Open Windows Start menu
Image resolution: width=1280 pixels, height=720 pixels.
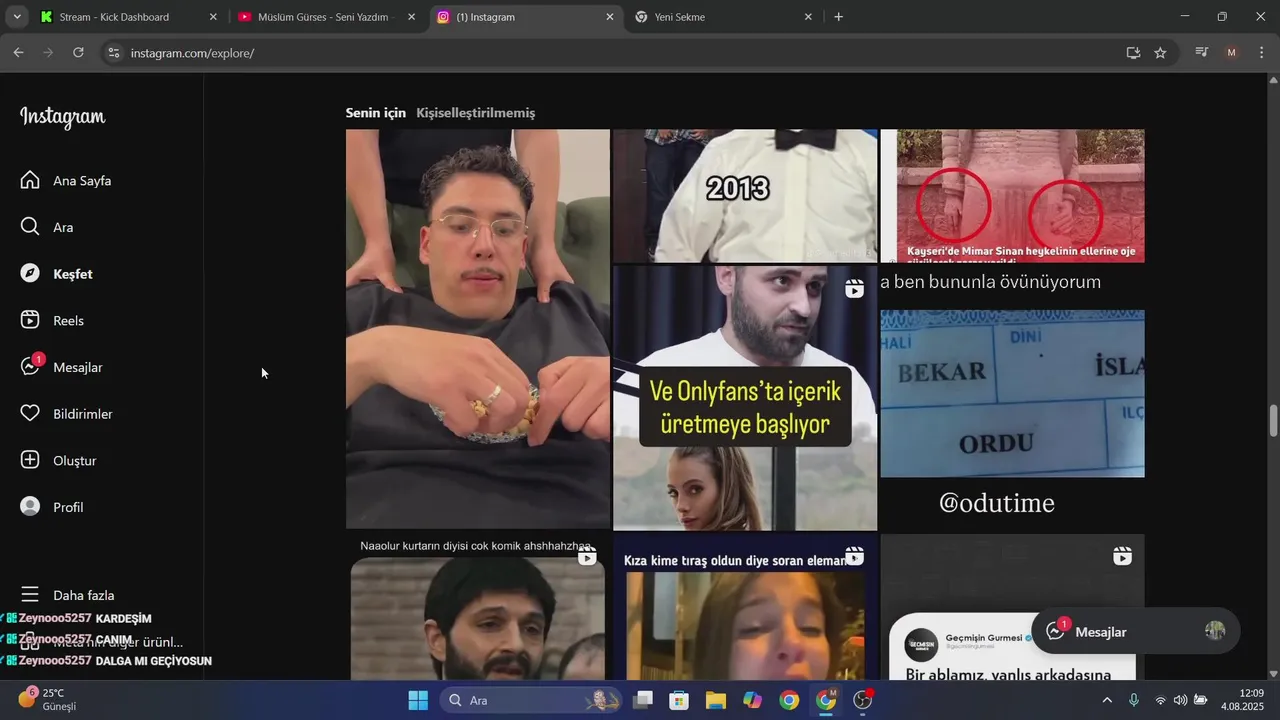tap(418, 700)
